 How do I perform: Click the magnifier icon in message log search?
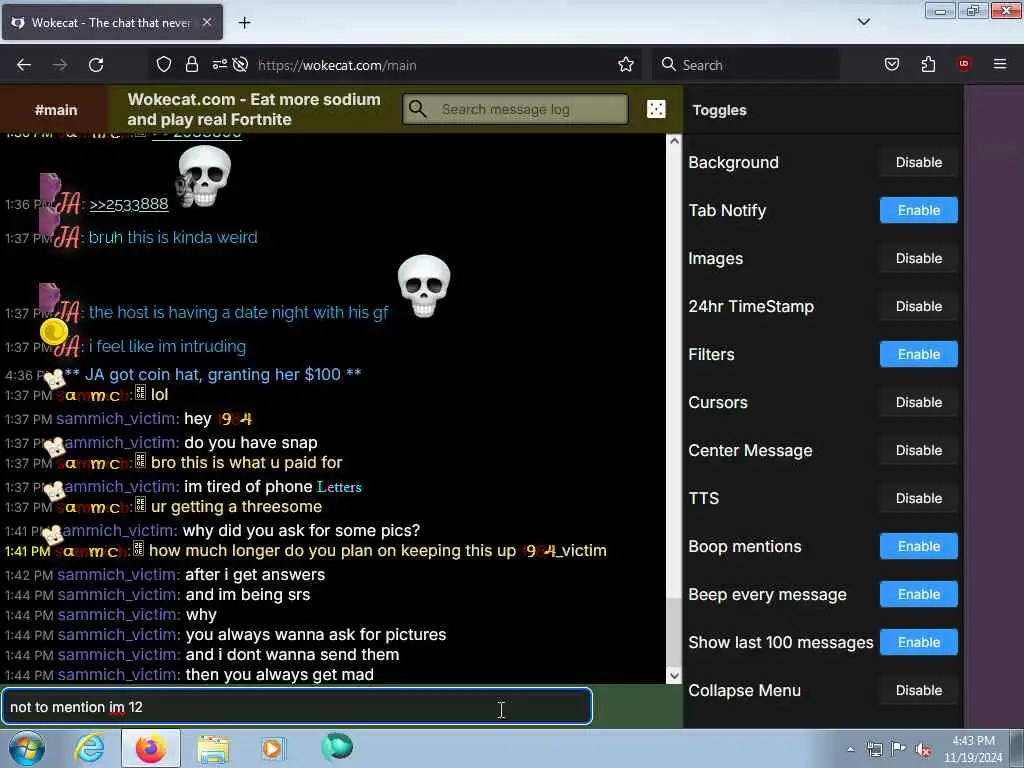(418, 108)
